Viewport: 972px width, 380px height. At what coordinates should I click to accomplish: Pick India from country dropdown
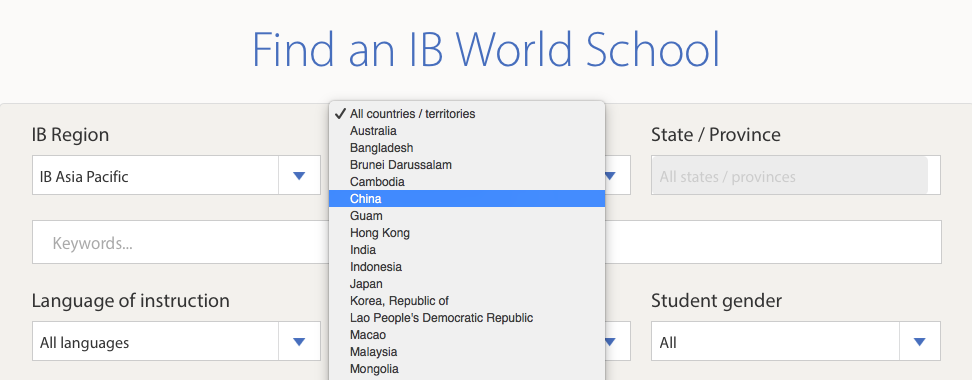(467, 250)
